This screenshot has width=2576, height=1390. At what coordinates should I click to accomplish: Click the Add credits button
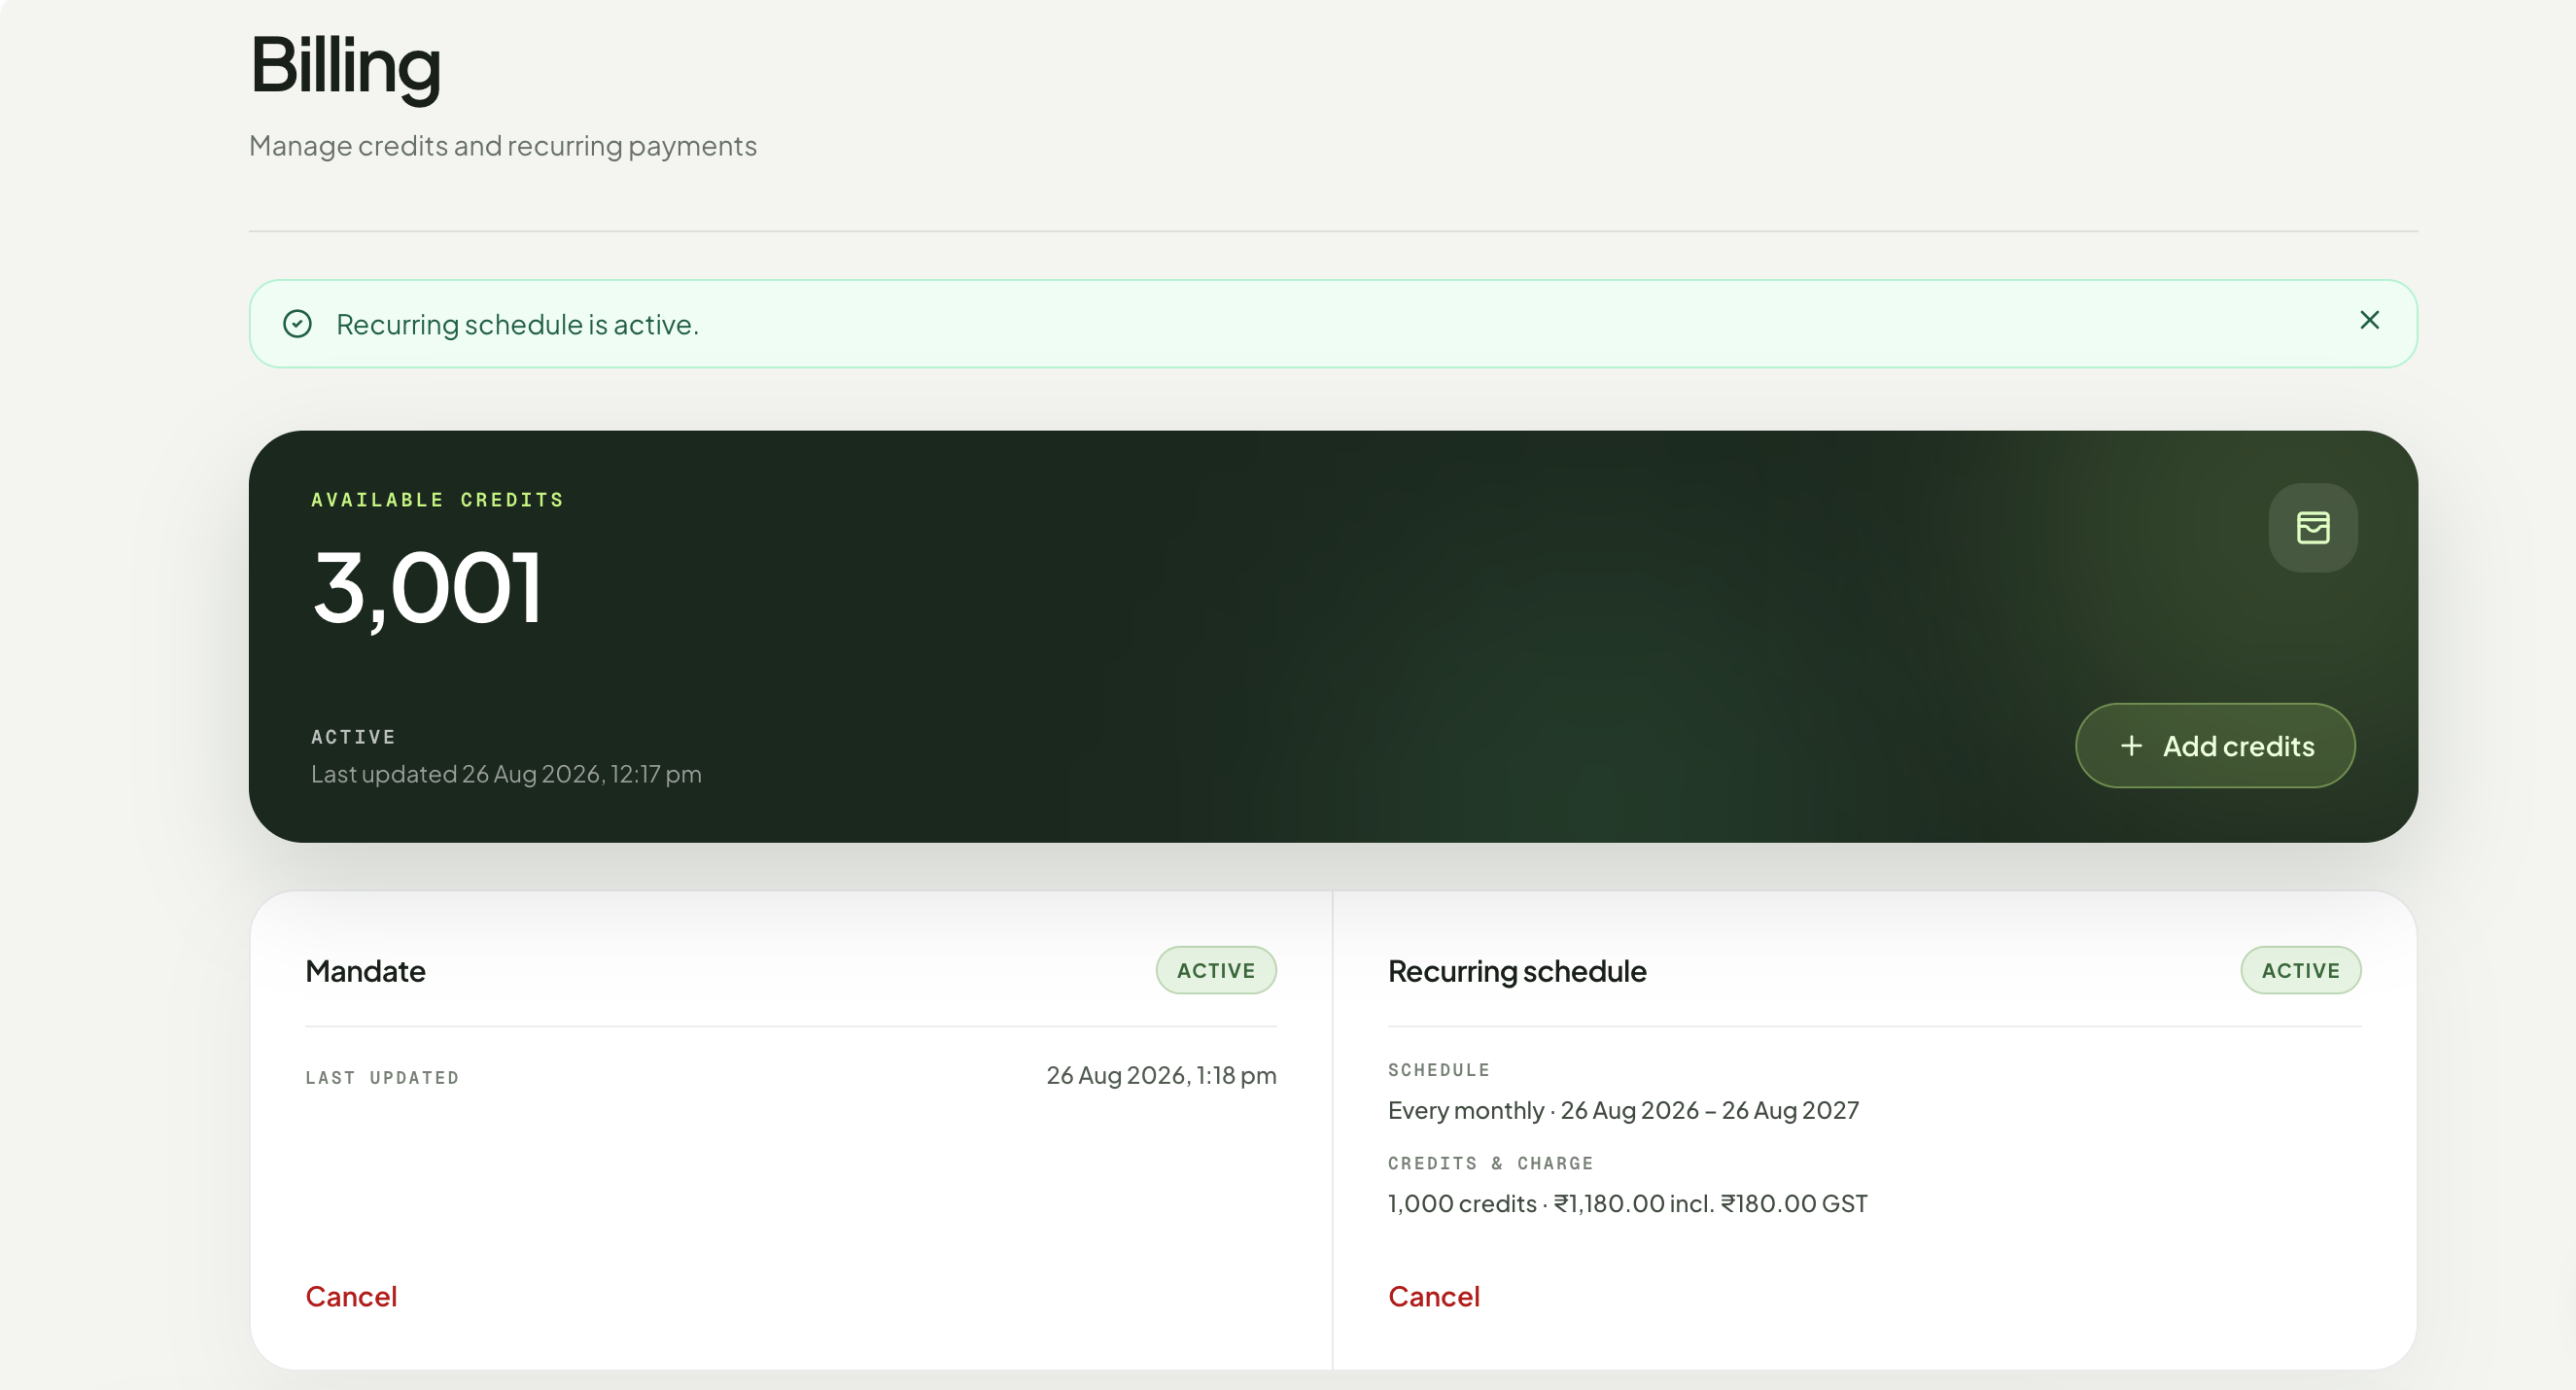[2215, 746]
